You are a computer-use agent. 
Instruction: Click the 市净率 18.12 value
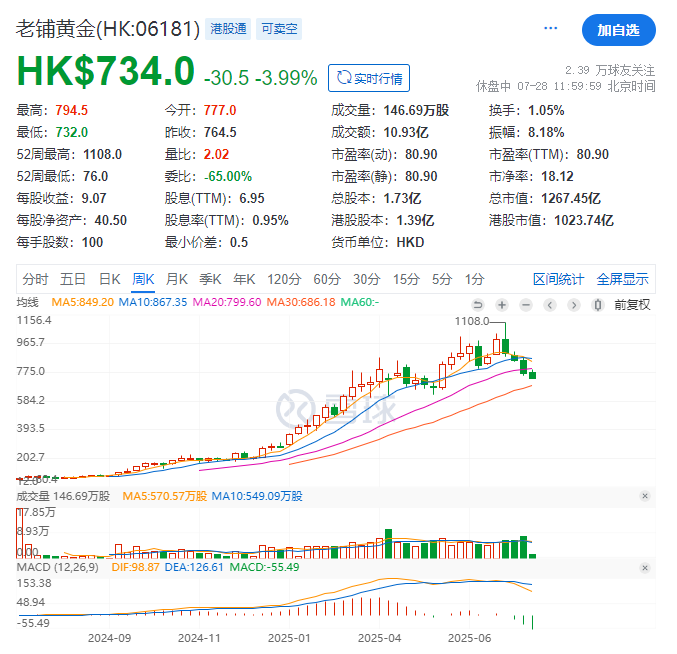click(557, 177)
